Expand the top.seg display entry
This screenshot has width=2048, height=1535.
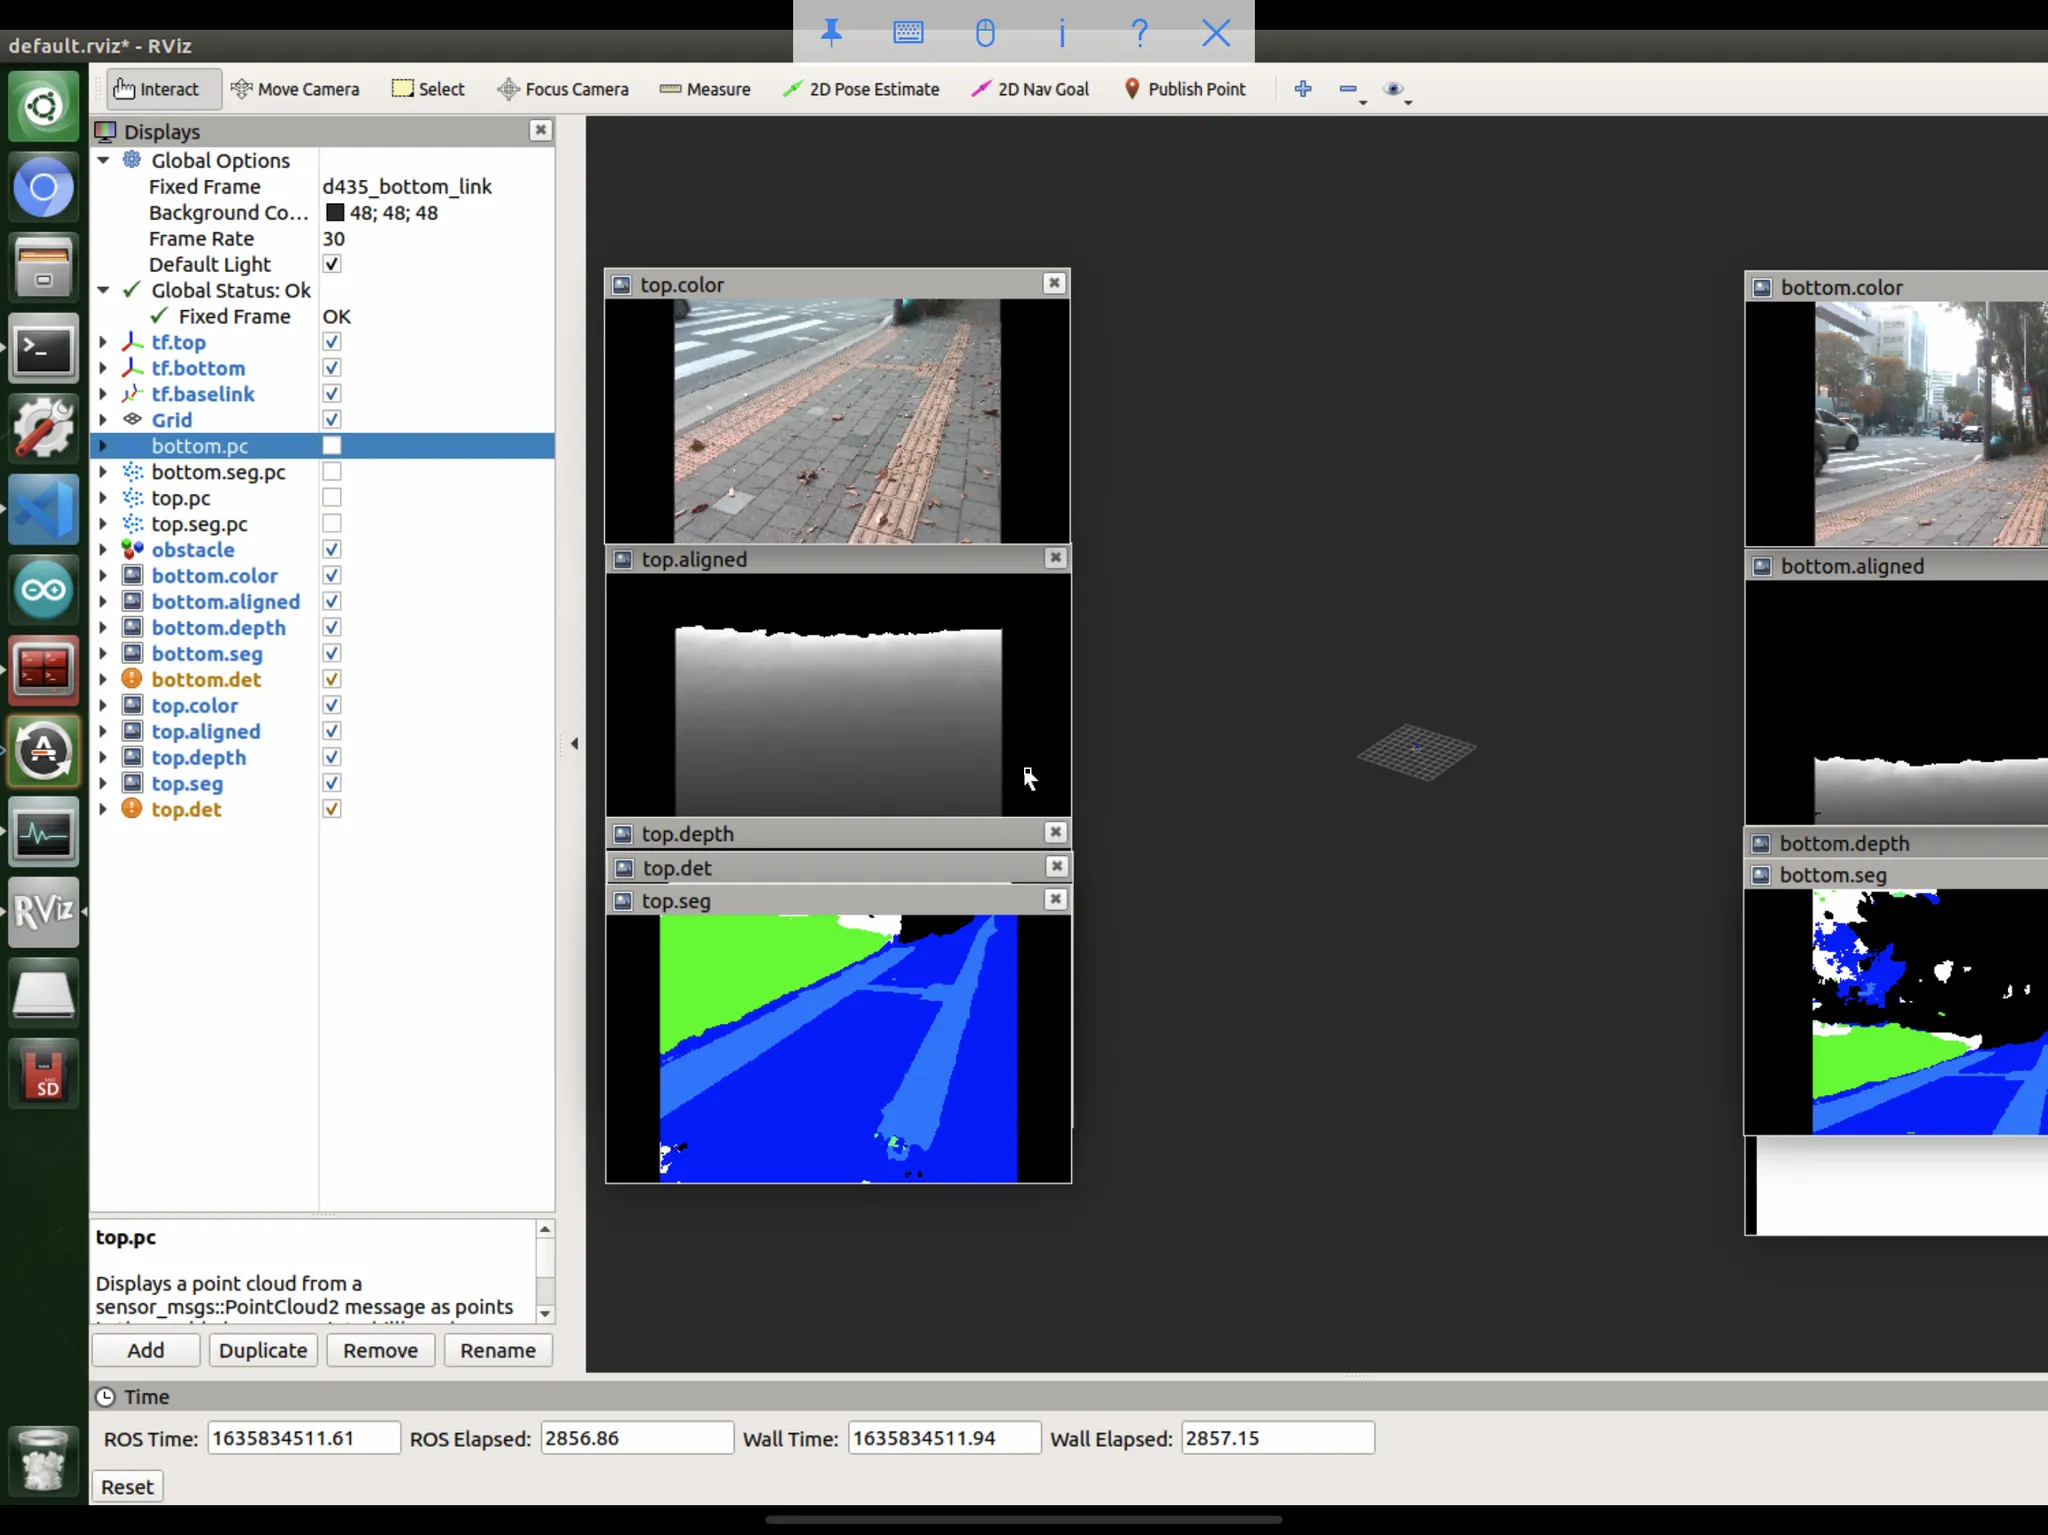(x=103, y=784)
